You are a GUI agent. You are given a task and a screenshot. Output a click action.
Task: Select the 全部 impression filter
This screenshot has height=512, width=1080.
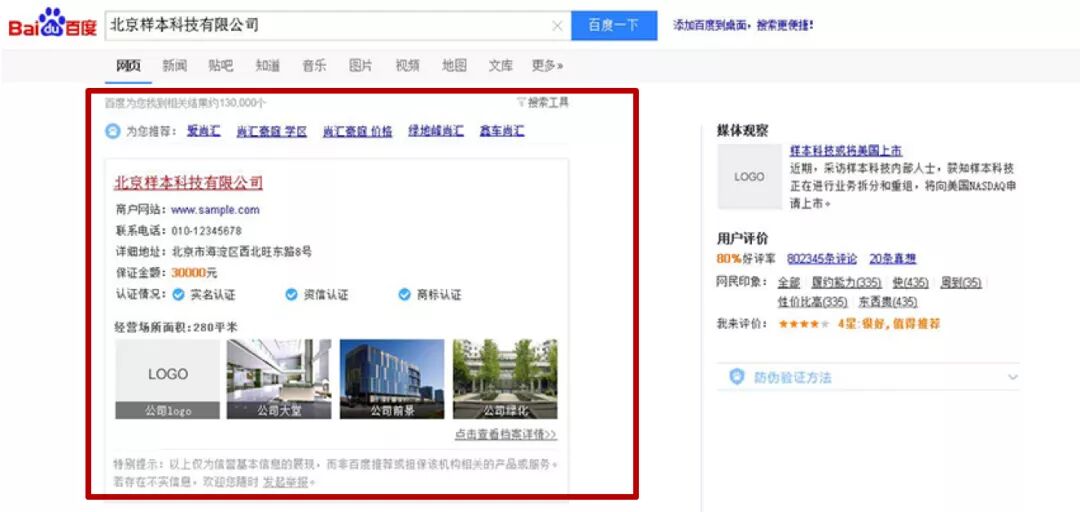tap(789, 283)
